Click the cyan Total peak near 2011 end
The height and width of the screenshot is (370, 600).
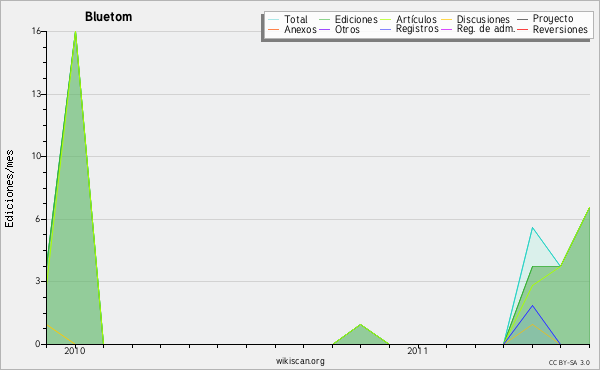(532, 228)
